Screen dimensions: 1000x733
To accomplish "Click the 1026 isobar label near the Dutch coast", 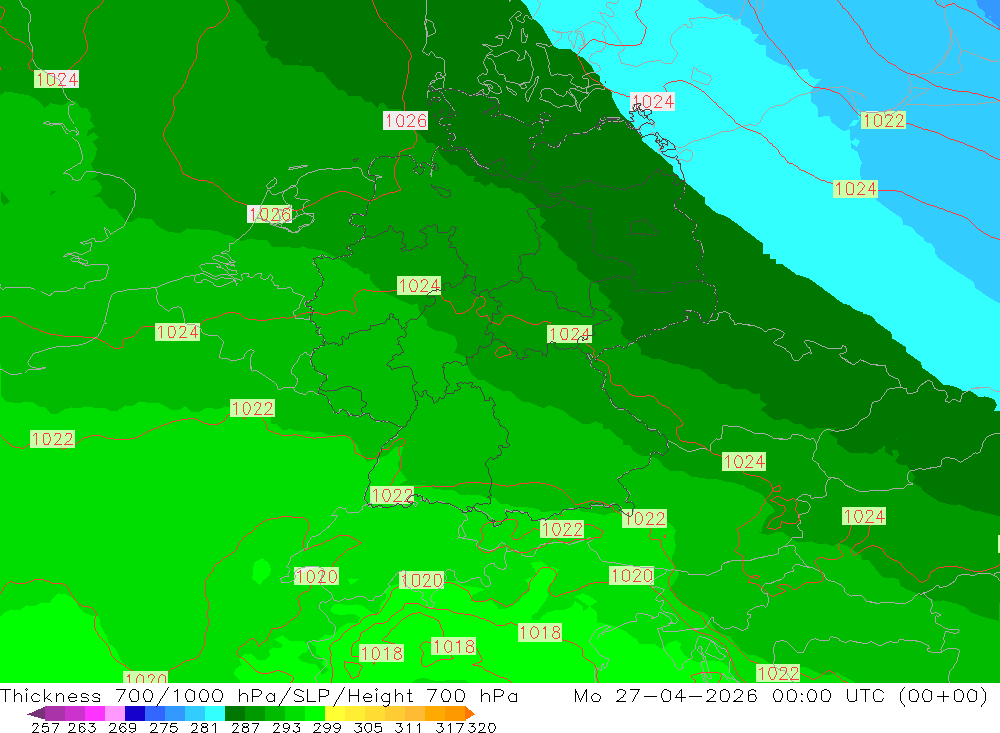I will (x=269, y=214).
